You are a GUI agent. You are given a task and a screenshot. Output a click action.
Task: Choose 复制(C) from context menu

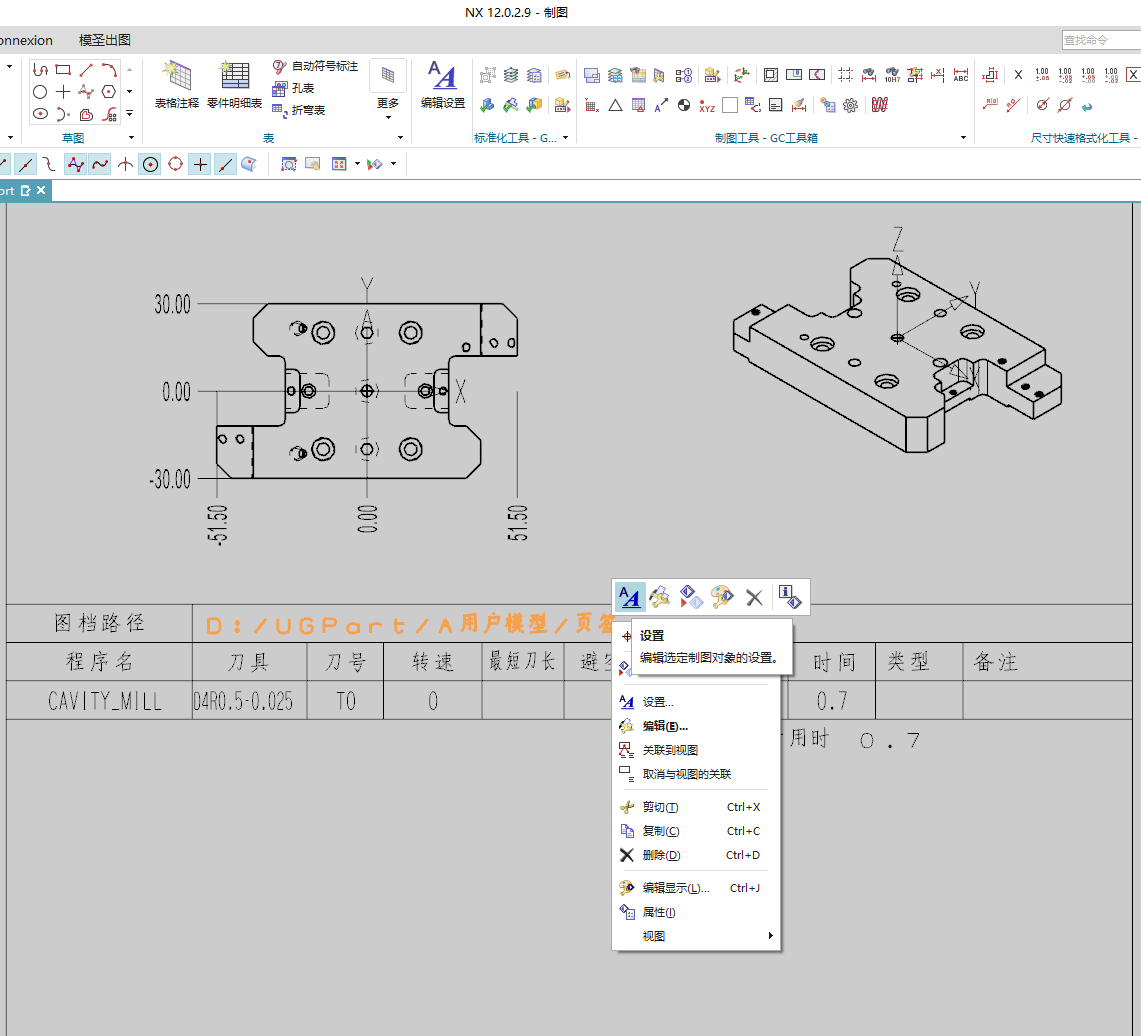696,832
